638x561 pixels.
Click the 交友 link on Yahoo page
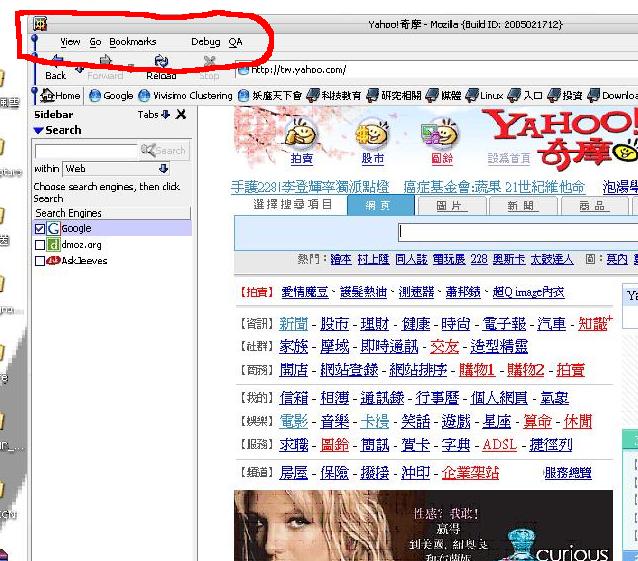click(444, 347)
